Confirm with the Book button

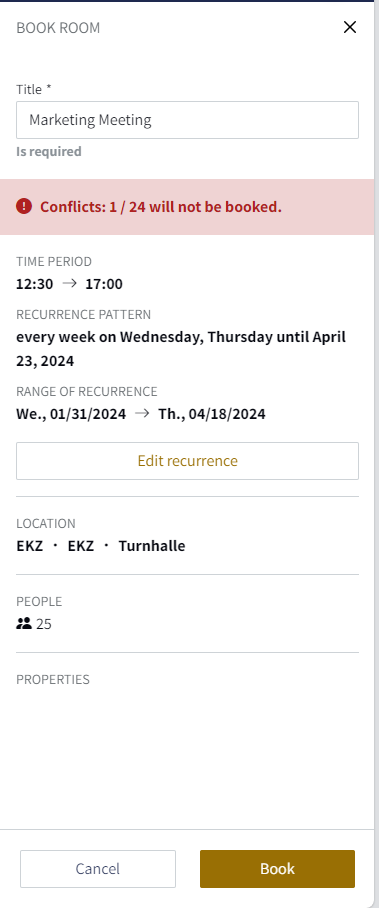tap(277, 869)
